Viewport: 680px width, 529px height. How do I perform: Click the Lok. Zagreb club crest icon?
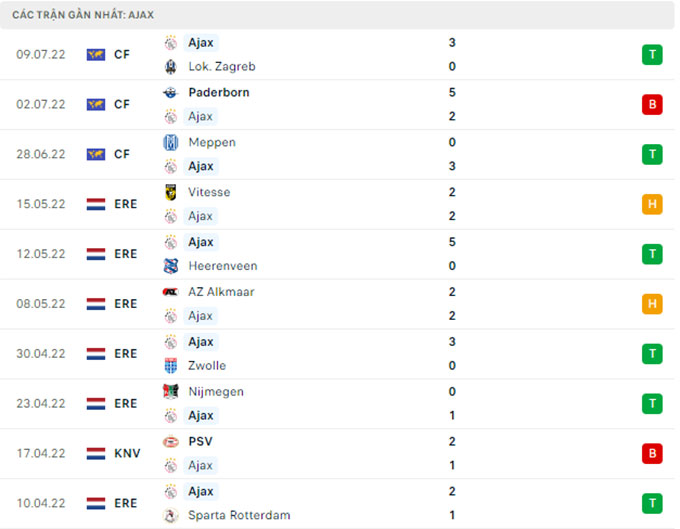point(170,66)
